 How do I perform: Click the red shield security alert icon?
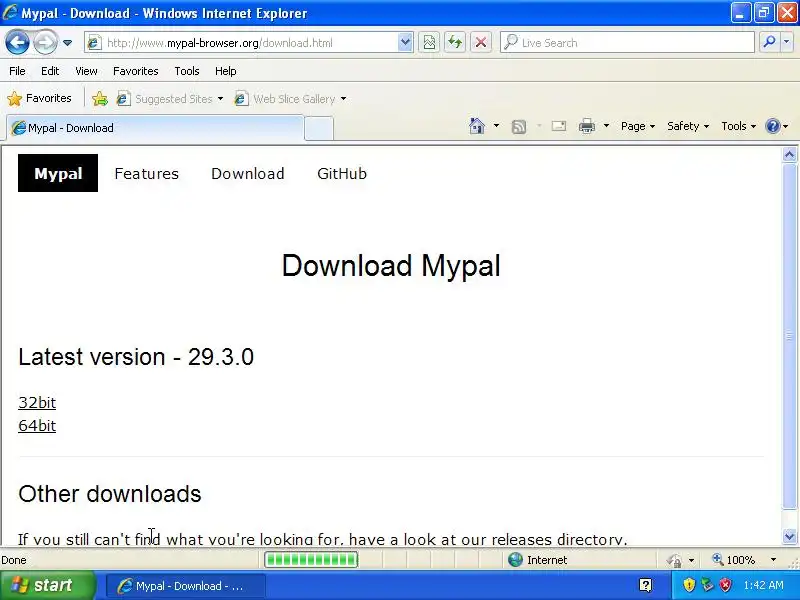click(726, 585)
